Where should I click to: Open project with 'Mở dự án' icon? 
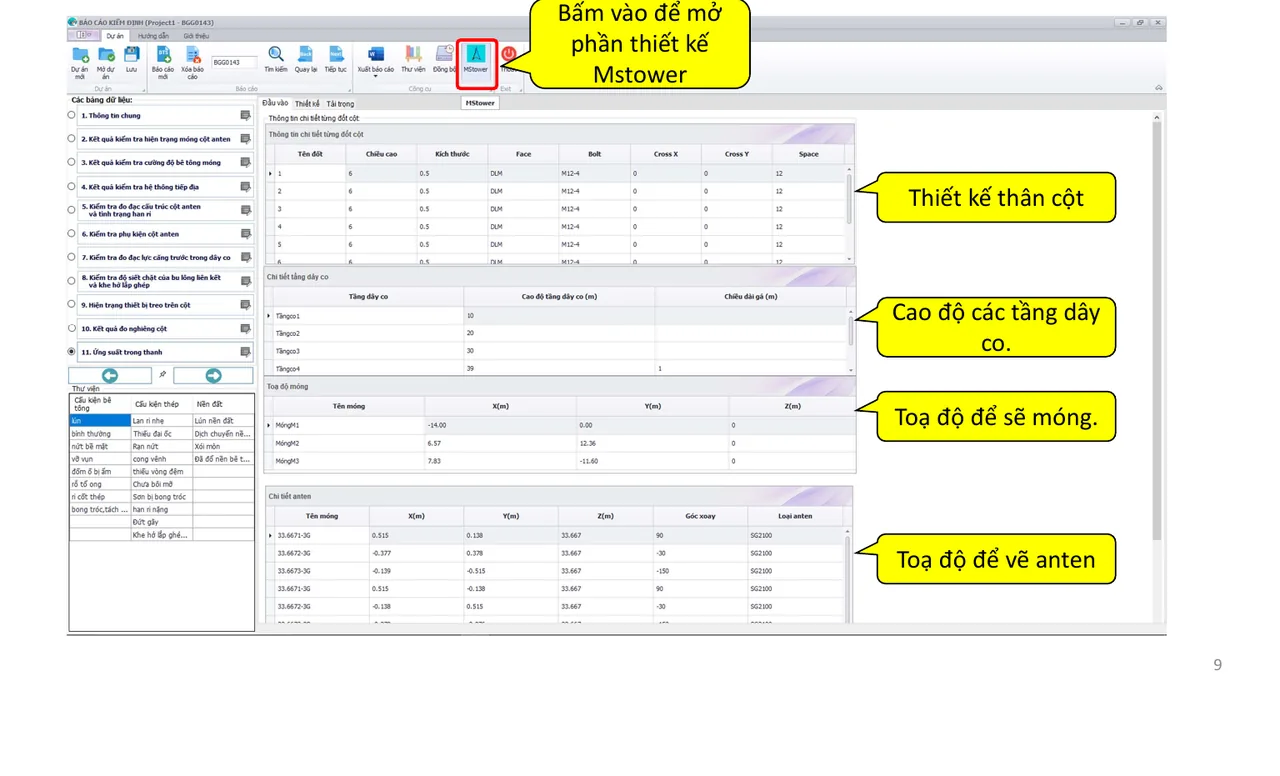tap(106, 54)
